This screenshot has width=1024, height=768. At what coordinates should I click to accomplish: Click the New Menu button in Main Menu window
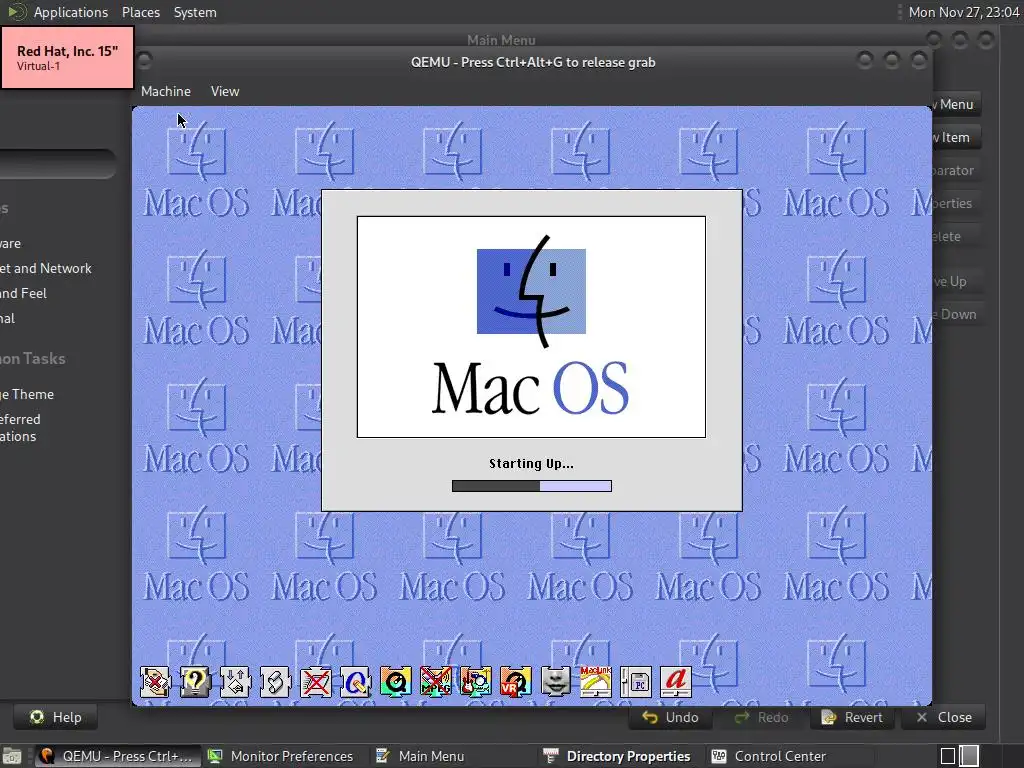[x=957, y=104]
